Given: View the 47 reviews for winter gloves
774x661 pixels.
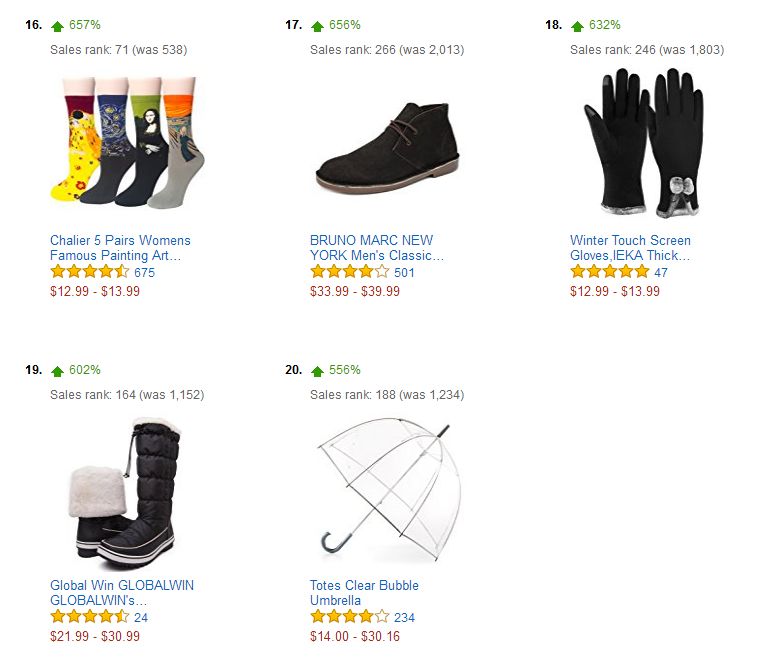Looking at the screenshot, I should tap(661, 272).
